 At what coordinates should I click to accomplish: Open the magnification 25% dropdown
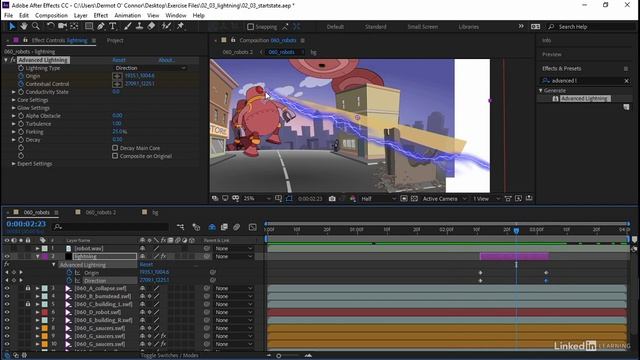pyautogui.click(x=257, y=199)
